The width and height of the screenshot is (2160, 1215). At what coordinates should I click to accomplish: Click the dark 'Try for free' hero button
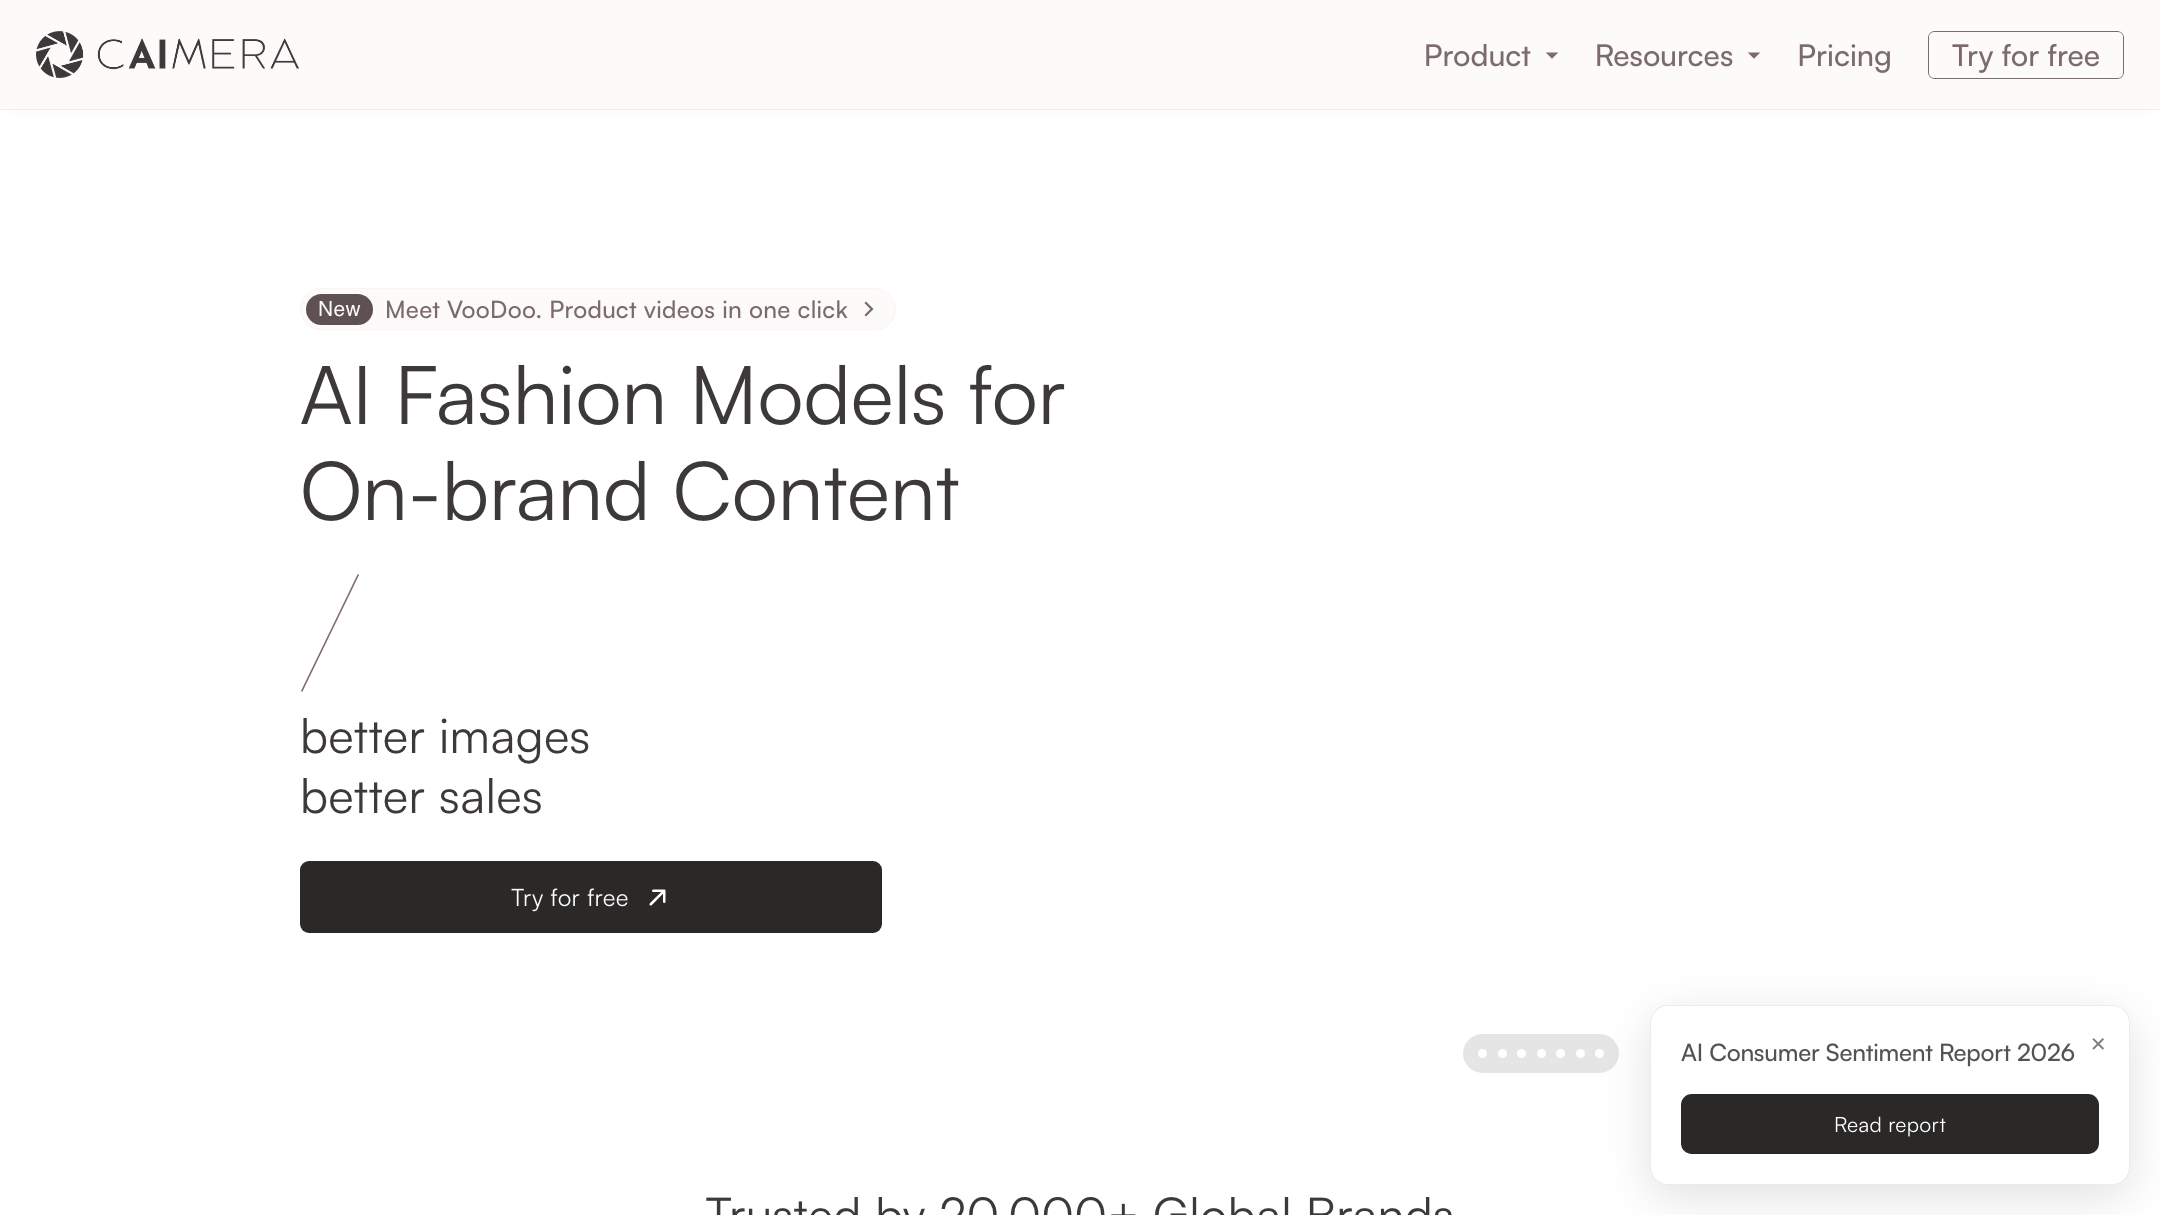tap(591, 897)
